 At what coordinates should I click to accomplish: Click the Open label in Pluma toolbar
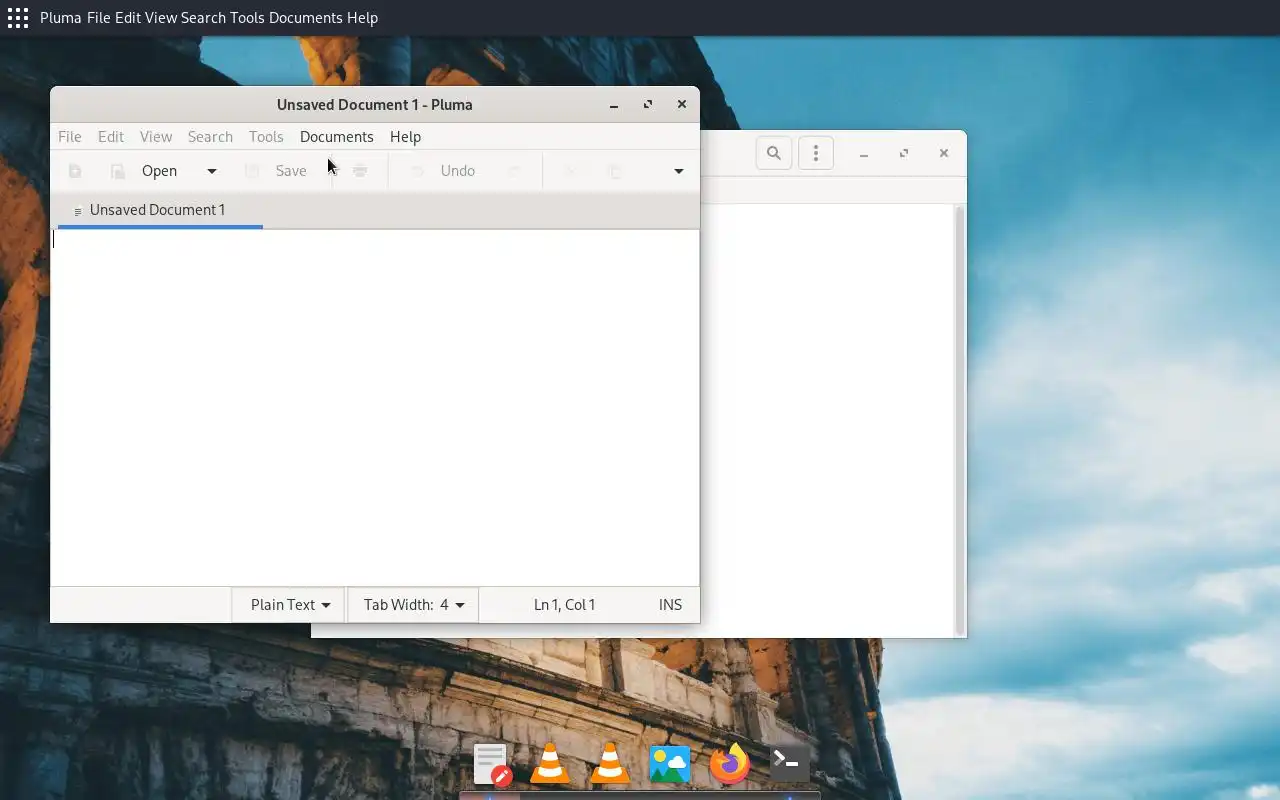[159, 171]
